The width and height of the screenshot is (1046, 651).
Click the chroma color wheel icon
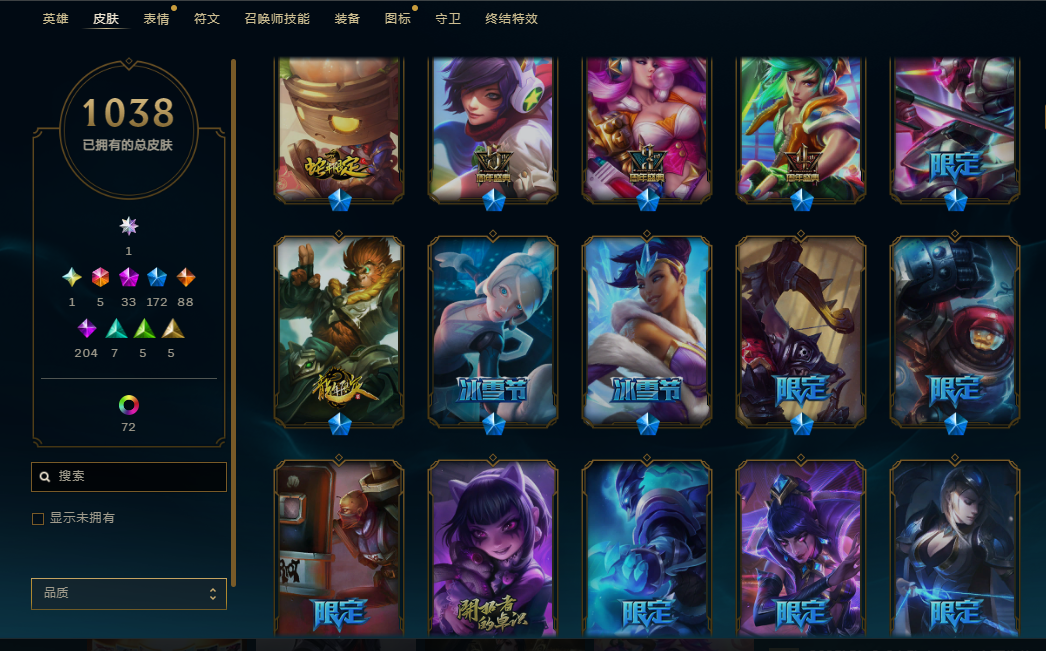coord(129,405)
